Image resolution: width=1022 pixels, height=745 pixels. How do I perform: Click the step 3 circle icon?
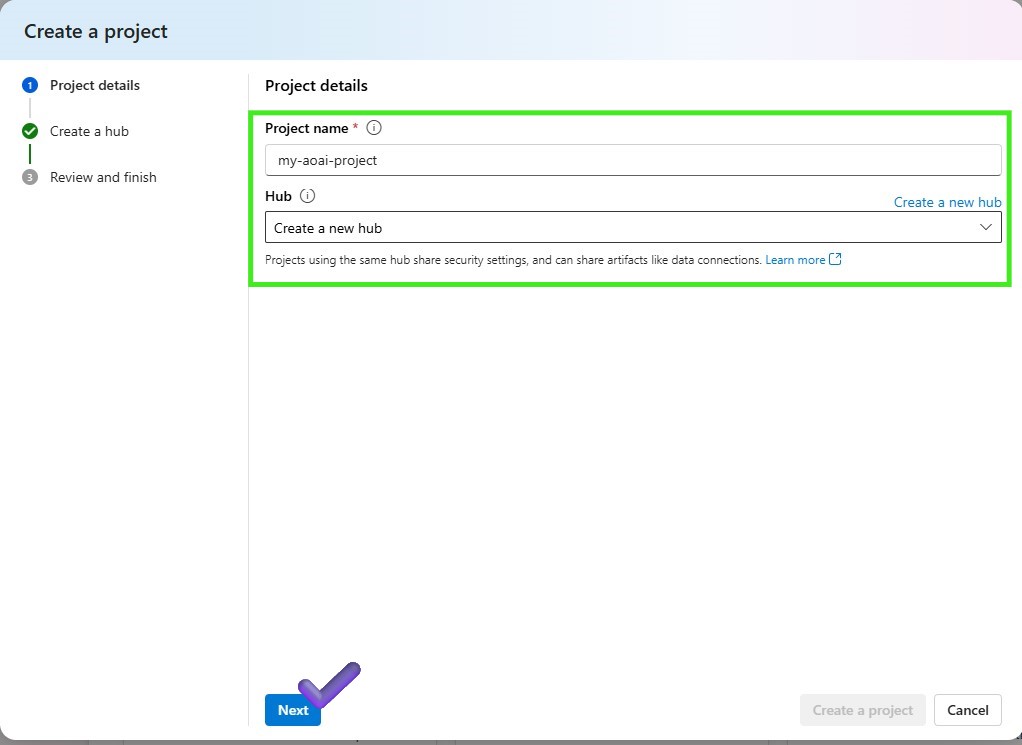point(30,177)
